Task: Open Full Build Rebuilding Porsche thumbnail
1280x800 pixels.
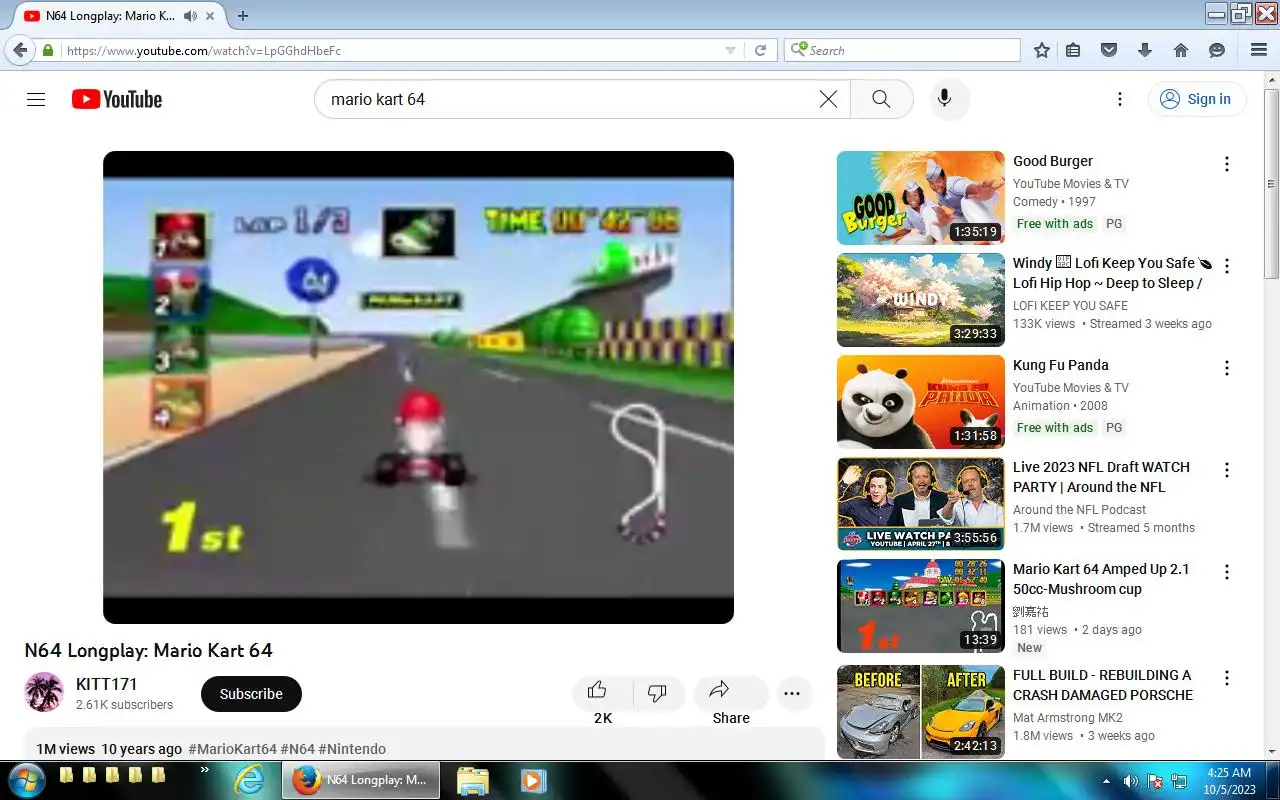Action: 920,712
